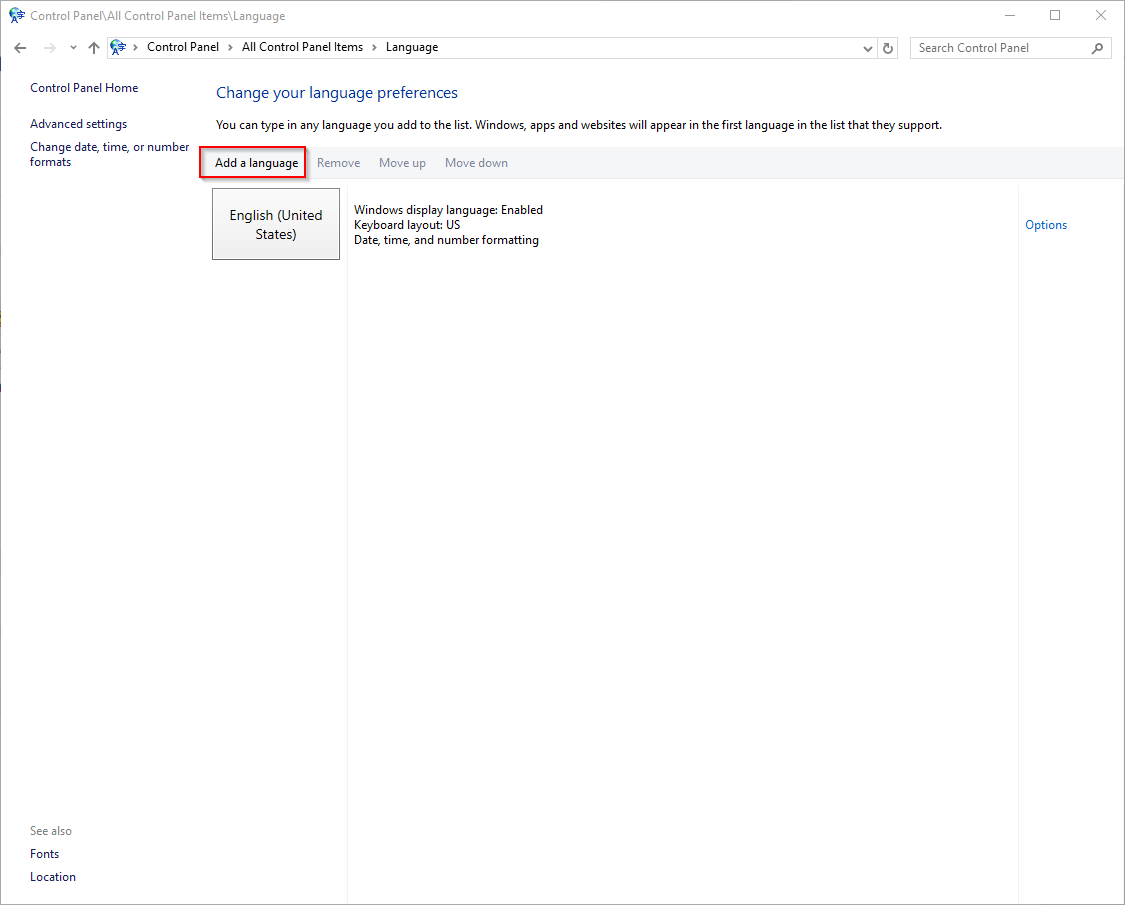Click 'Date, time, and number formatting' text

pos(446,240)
